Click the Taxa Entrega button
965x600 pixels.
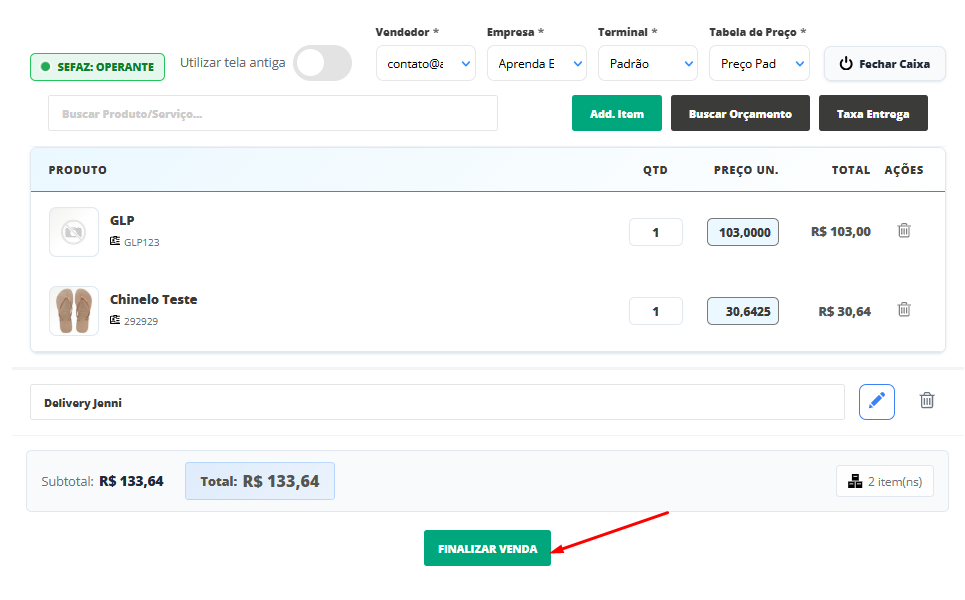(872, 114)
